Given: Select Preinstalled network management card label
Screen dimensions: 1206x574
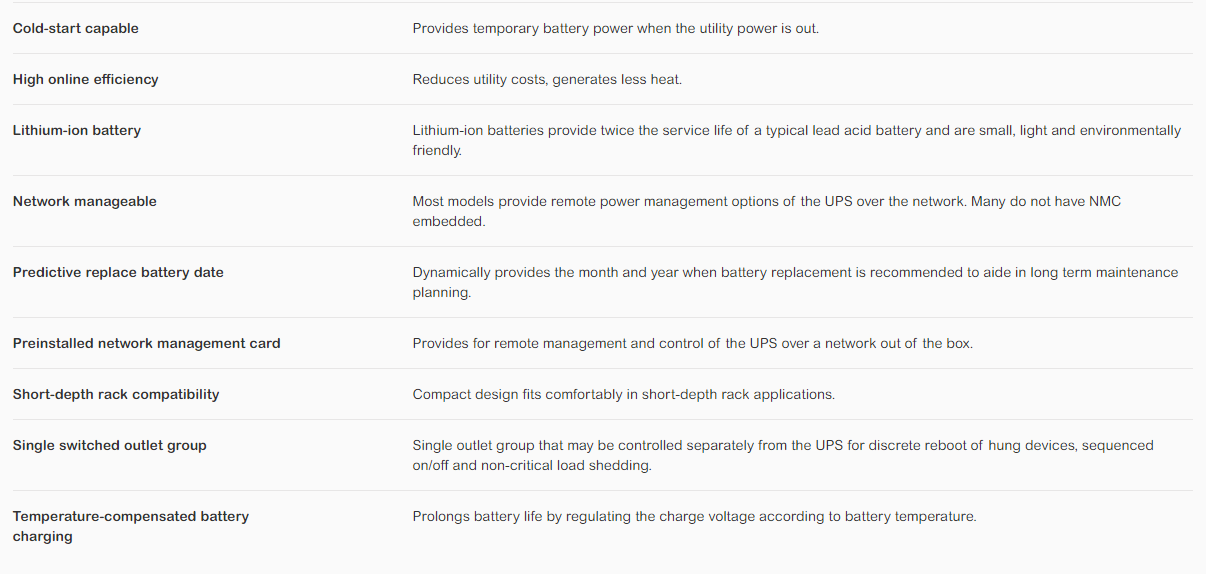Looking at the screenshot, I should coord(147,343).
